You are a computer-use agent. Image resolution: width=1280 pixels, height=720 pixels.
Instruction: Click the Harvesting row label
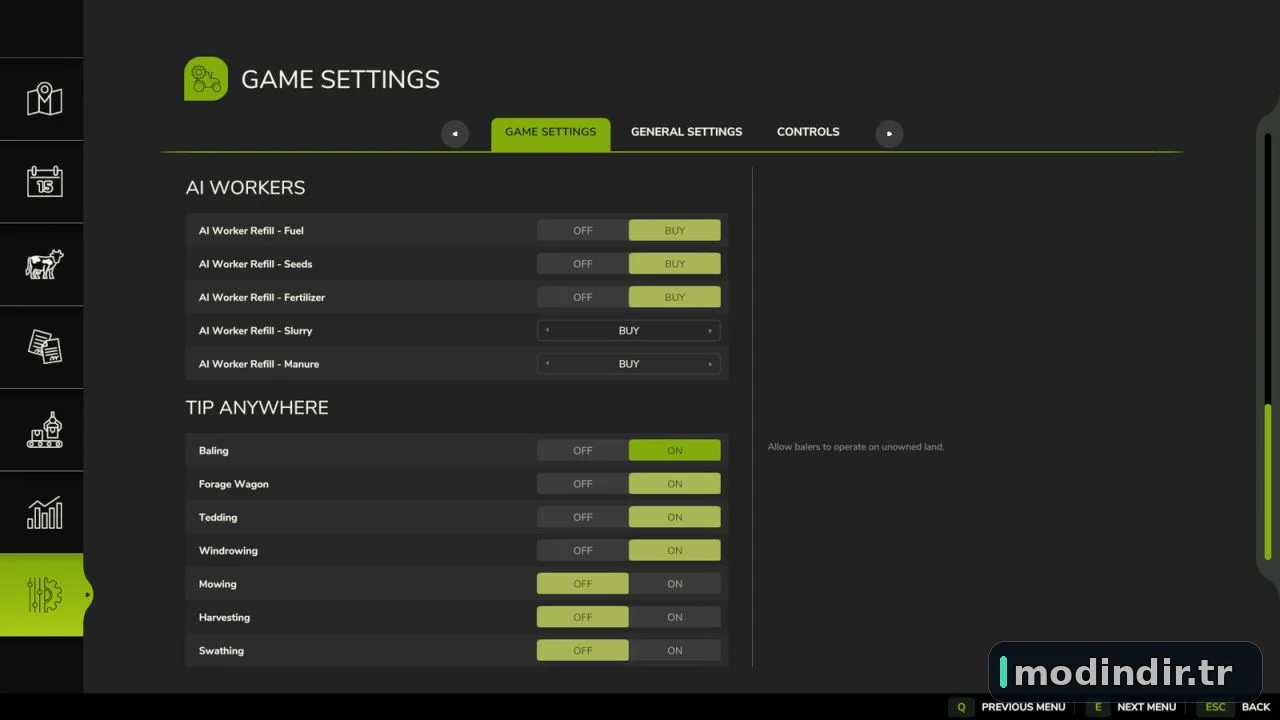224,617
